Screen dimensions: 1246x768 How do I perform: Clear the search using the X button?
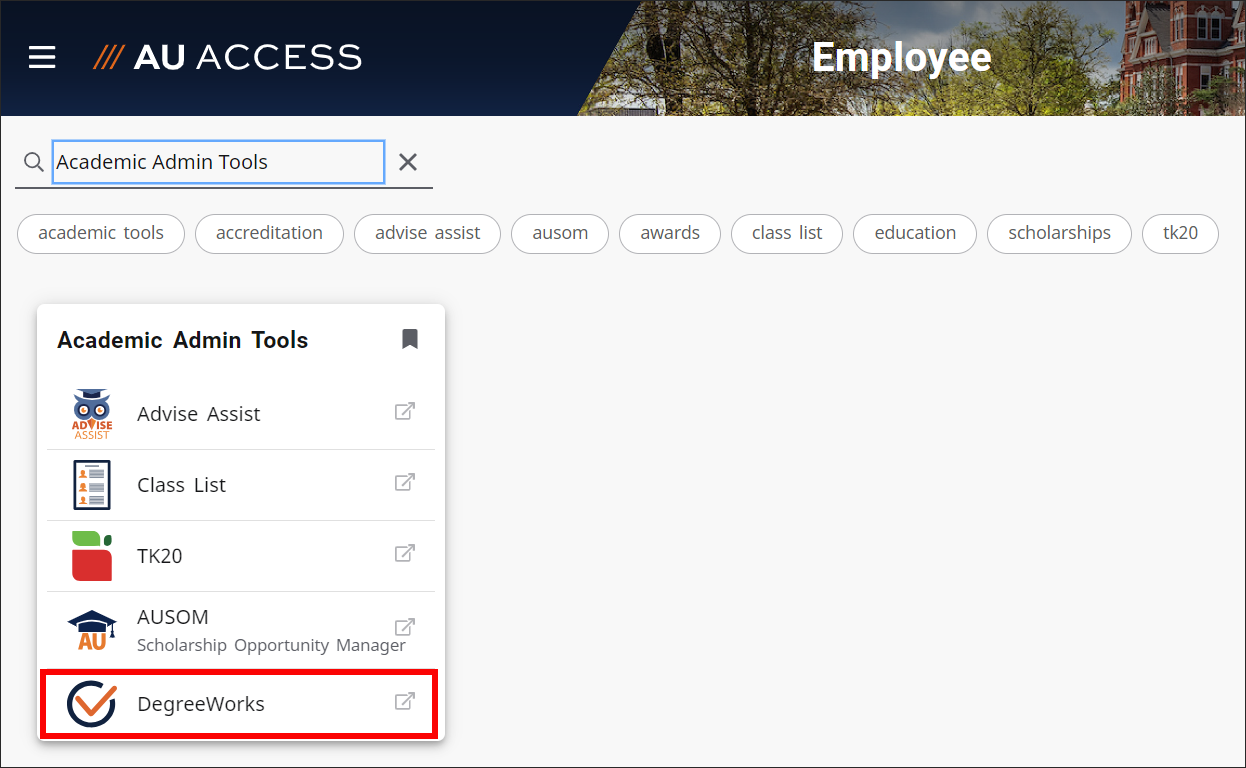pos(407,161)
